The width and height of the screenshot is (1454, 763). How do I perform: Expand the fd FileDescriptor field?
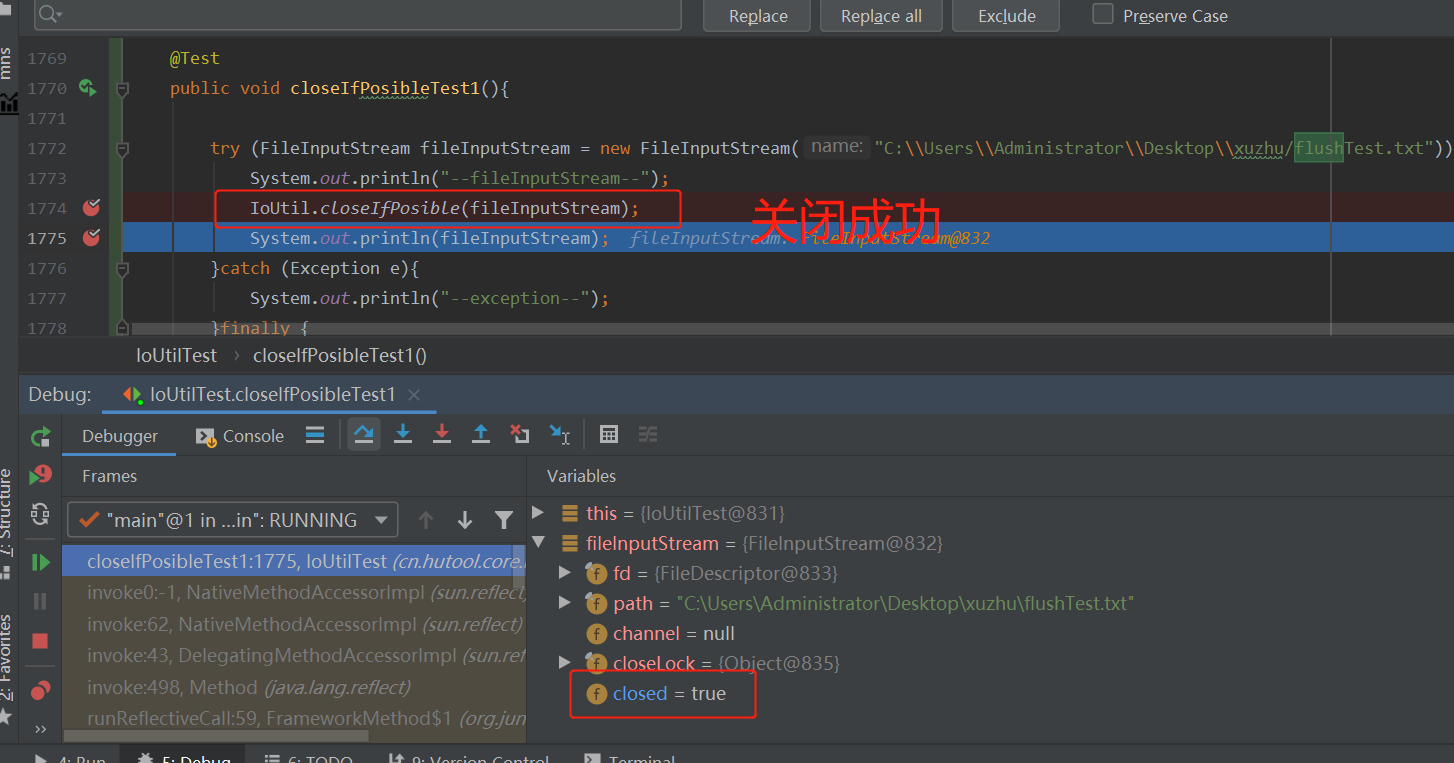click(x=565, y=573)
